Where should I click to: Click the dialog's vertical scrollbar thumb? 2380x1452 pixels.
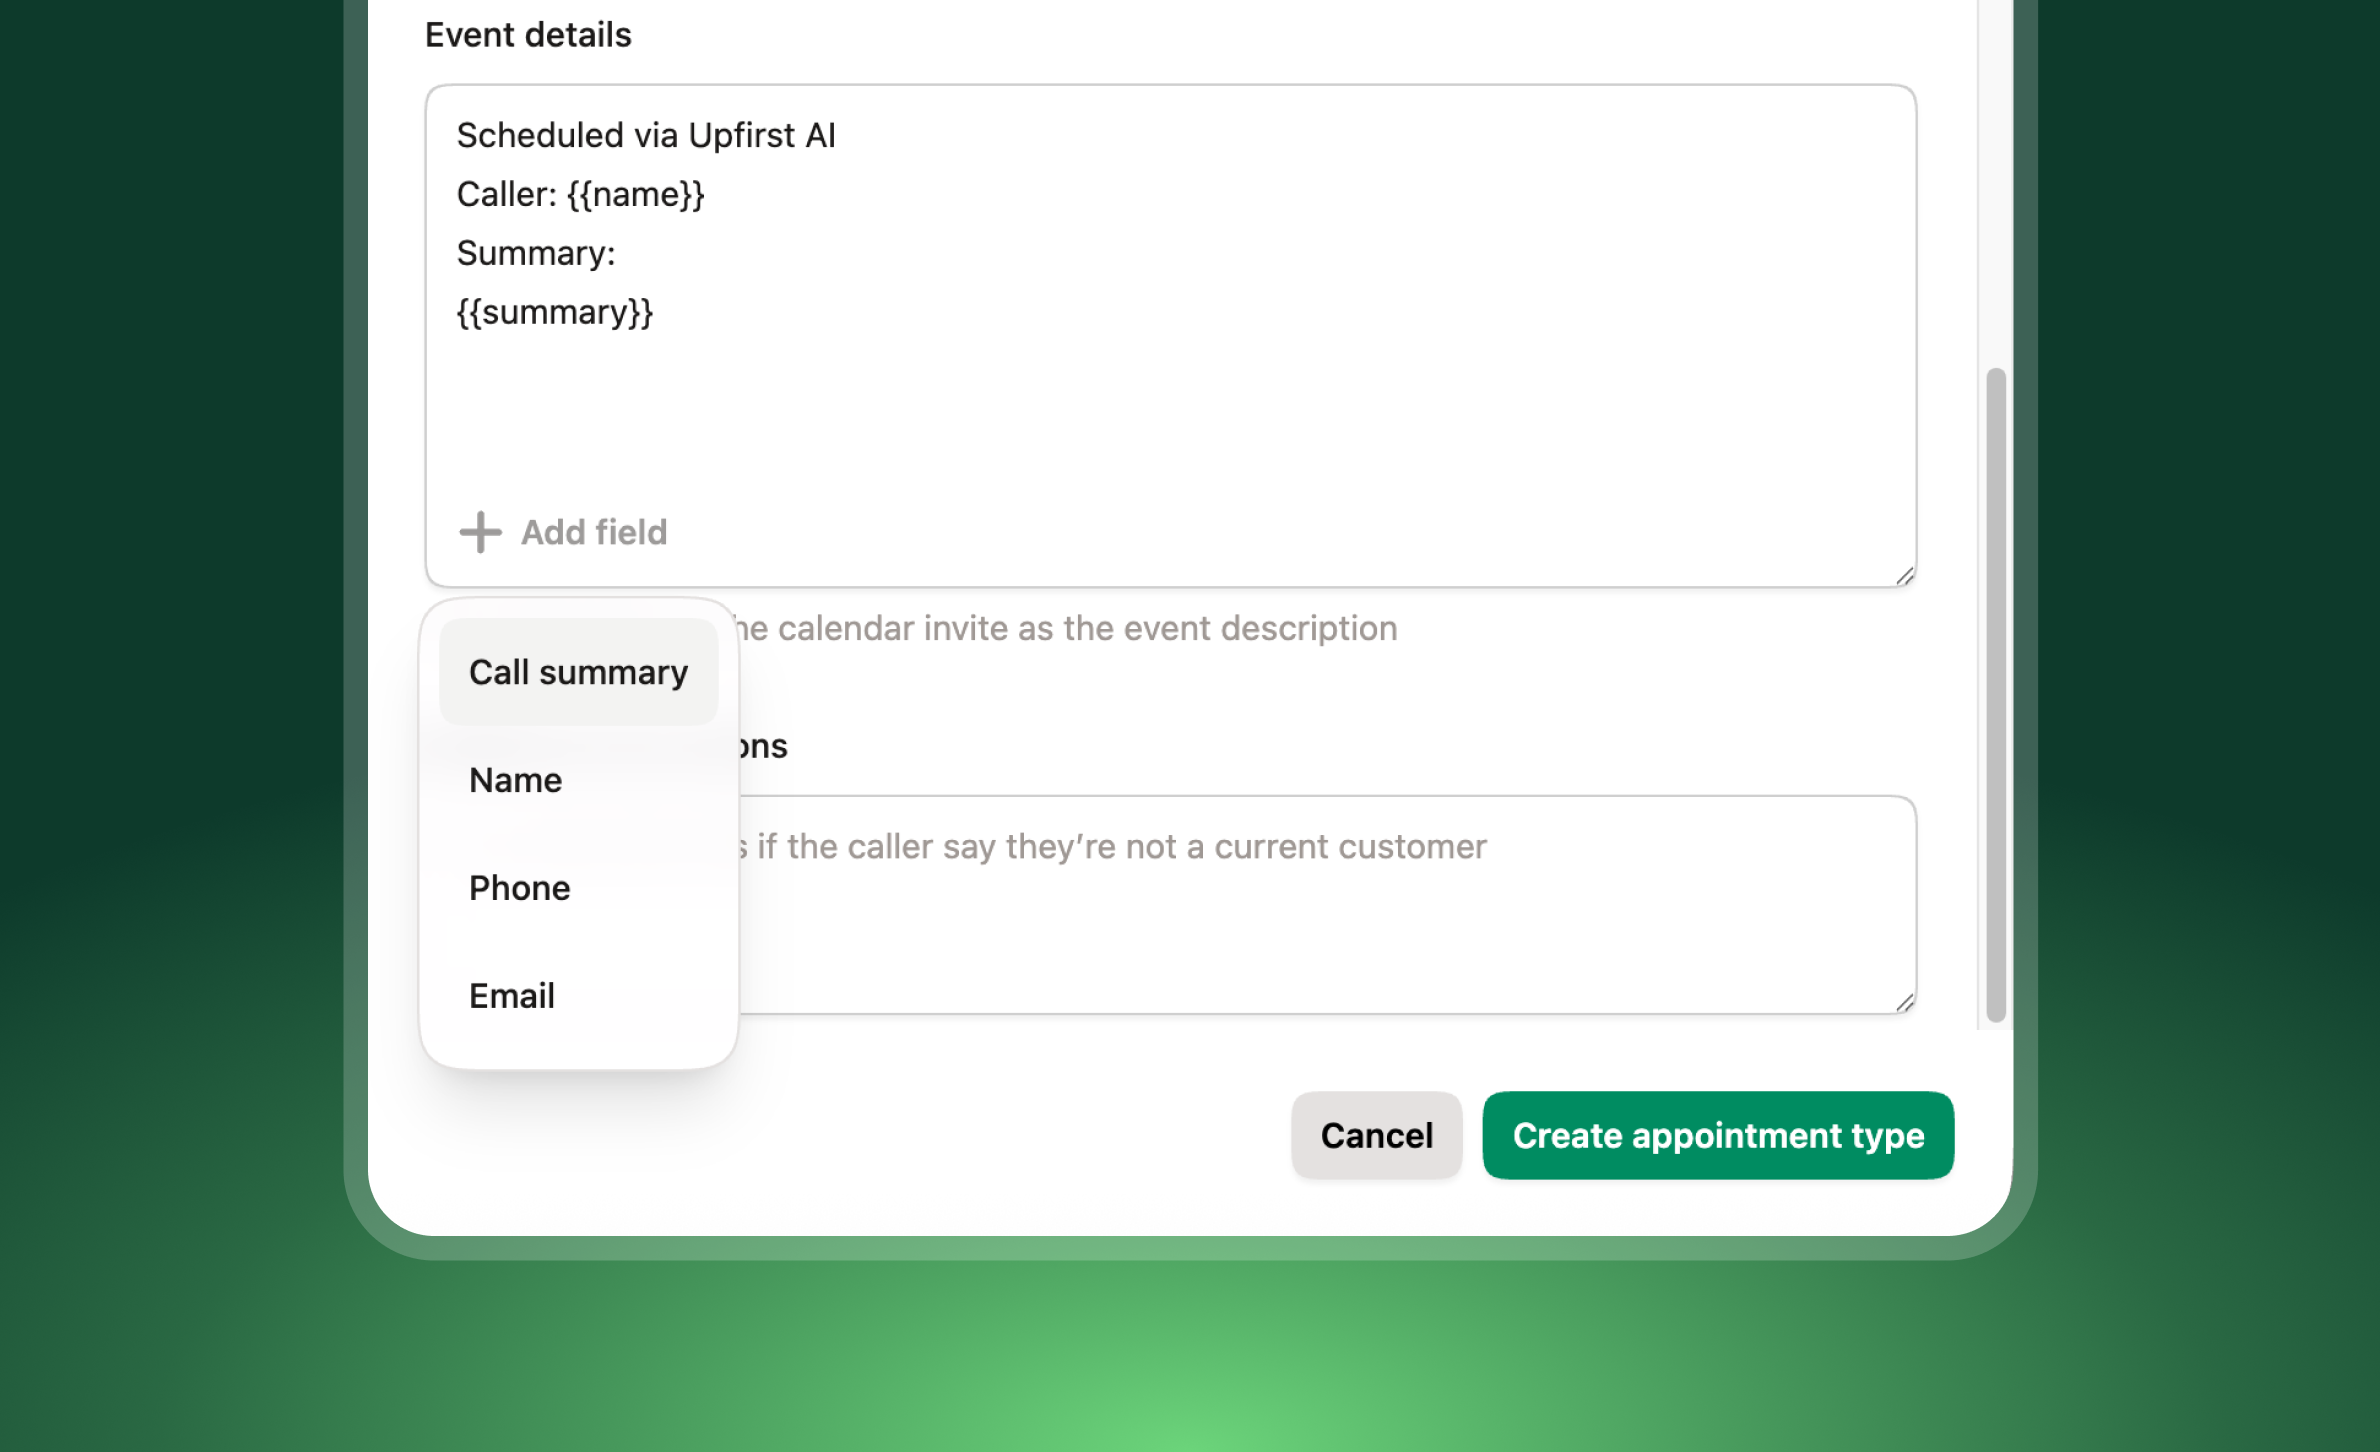point(1995,694)
